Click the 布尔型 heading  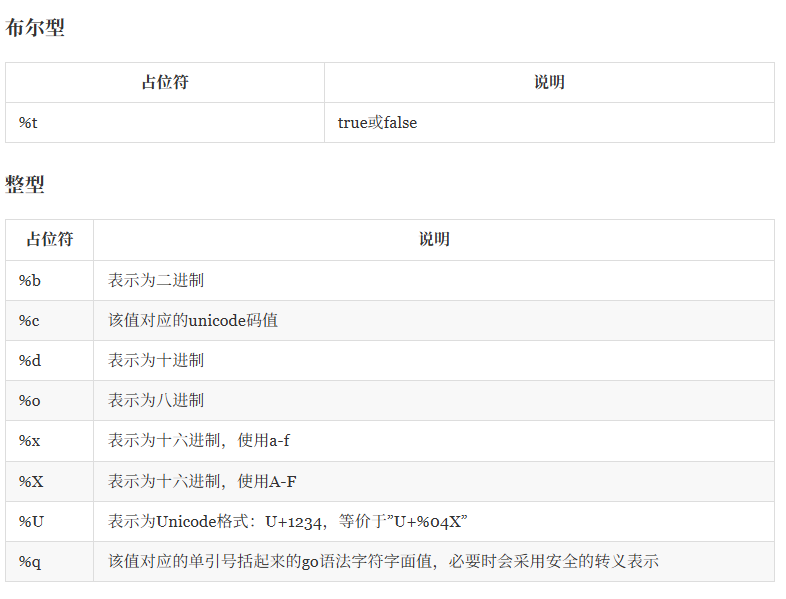click(35, 27)
